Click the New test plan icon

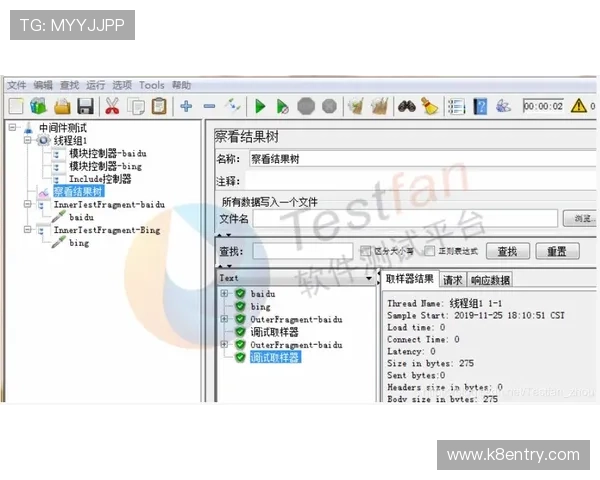[16, 106]
